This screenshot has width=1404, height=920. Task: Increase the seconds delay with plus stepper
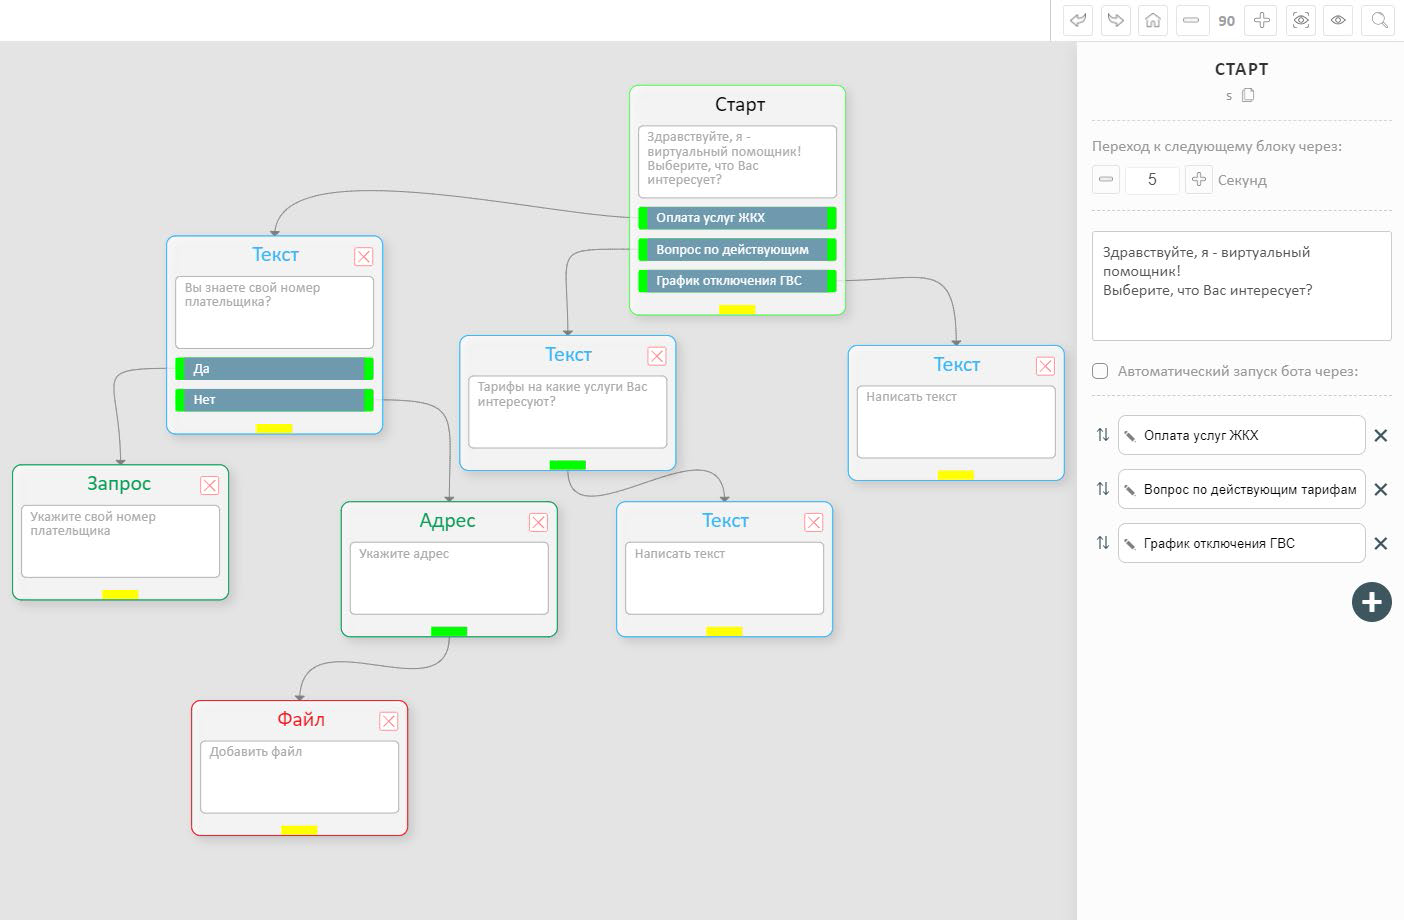(x=1198, y=180)
